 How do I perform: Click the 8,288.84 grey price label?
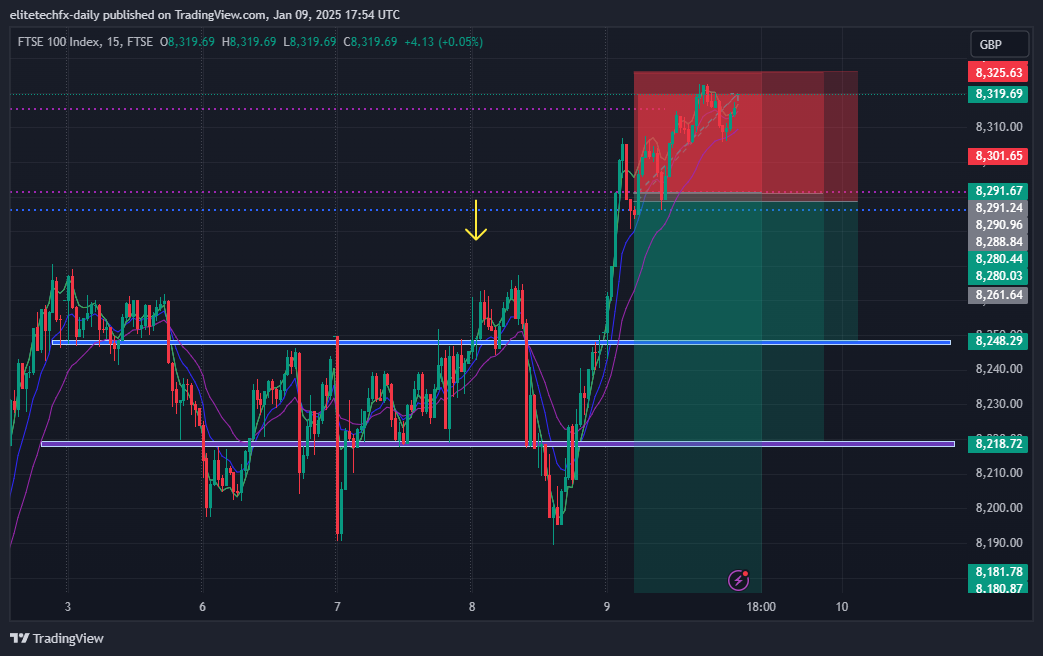(998, 242)
